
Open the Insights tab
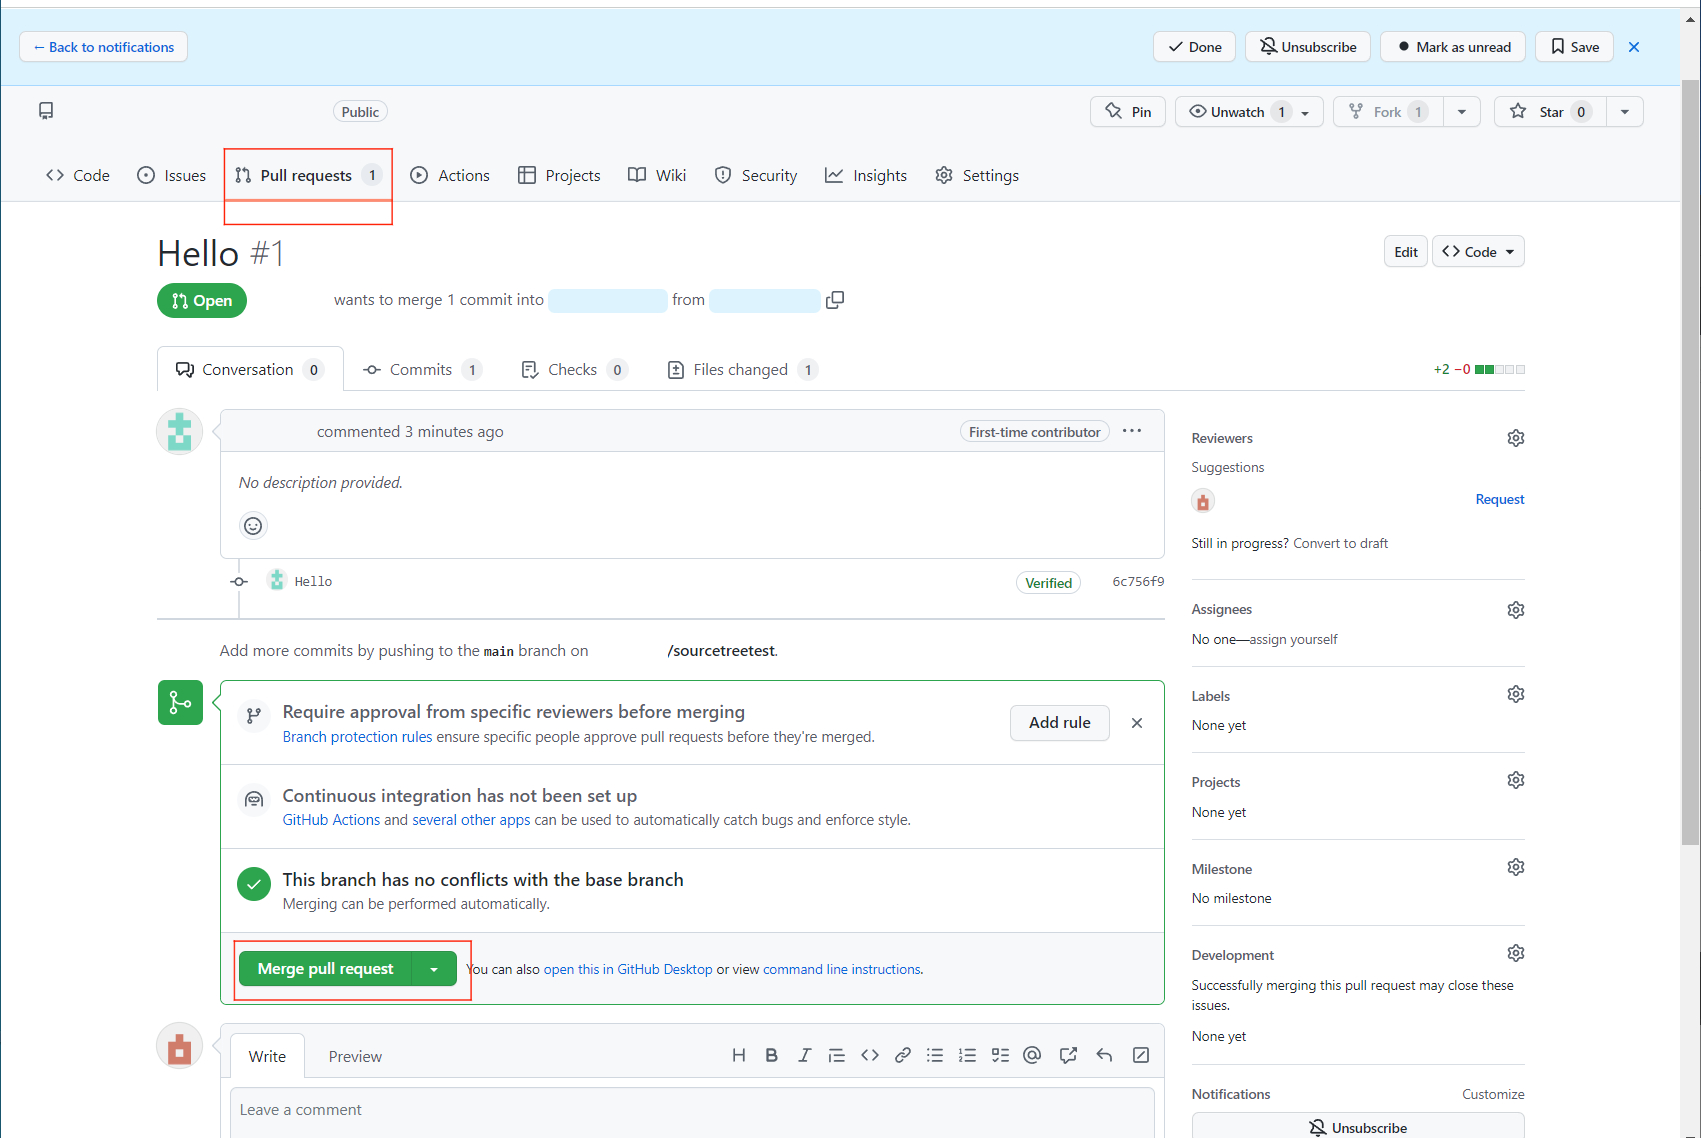(x=866, y=176)
